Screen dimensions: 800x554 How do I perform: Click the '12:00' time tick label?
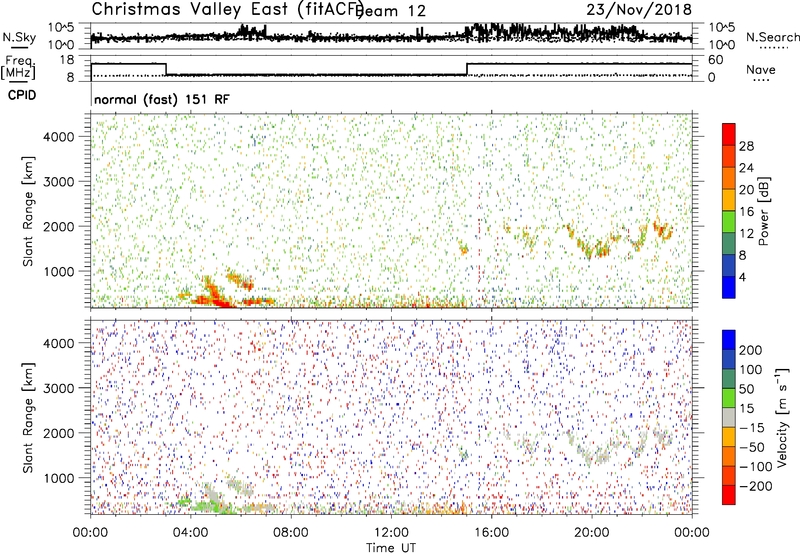[391, 533]
